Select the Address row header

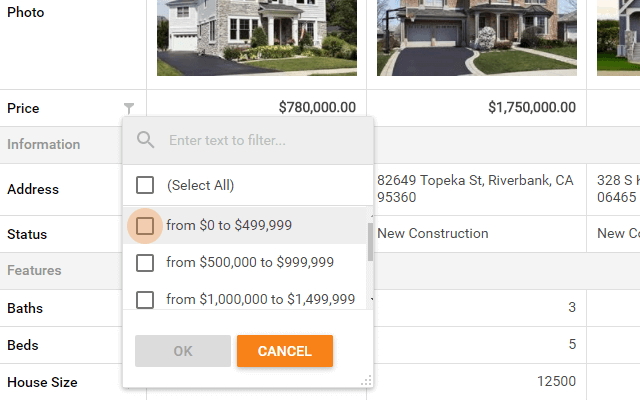coord(33,189)
